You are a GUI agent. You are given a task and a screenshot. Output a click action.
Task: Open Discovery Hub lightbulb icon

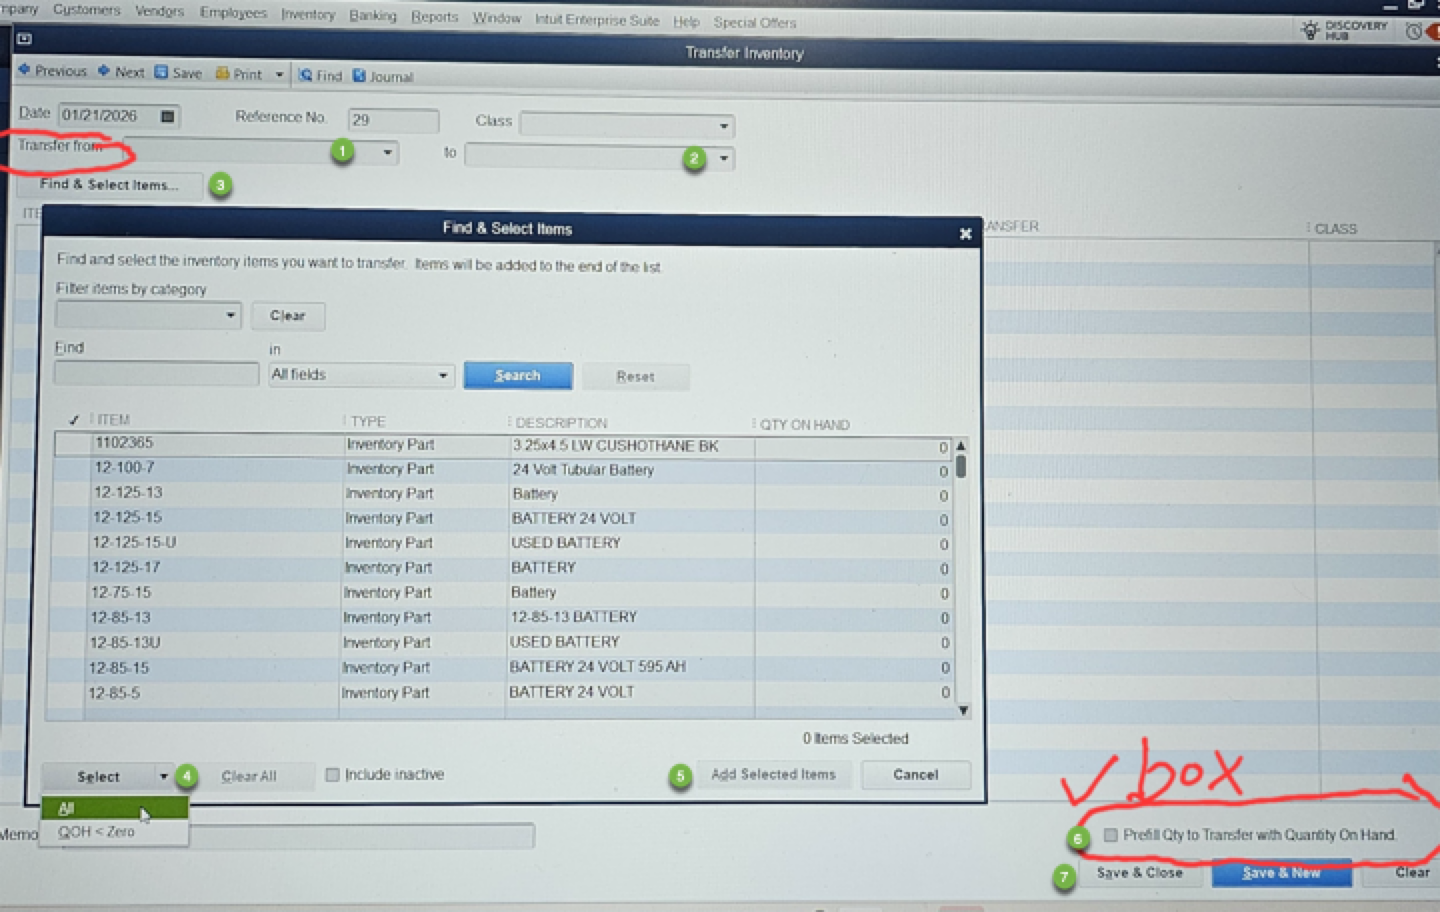click(x=1310, y=30)
